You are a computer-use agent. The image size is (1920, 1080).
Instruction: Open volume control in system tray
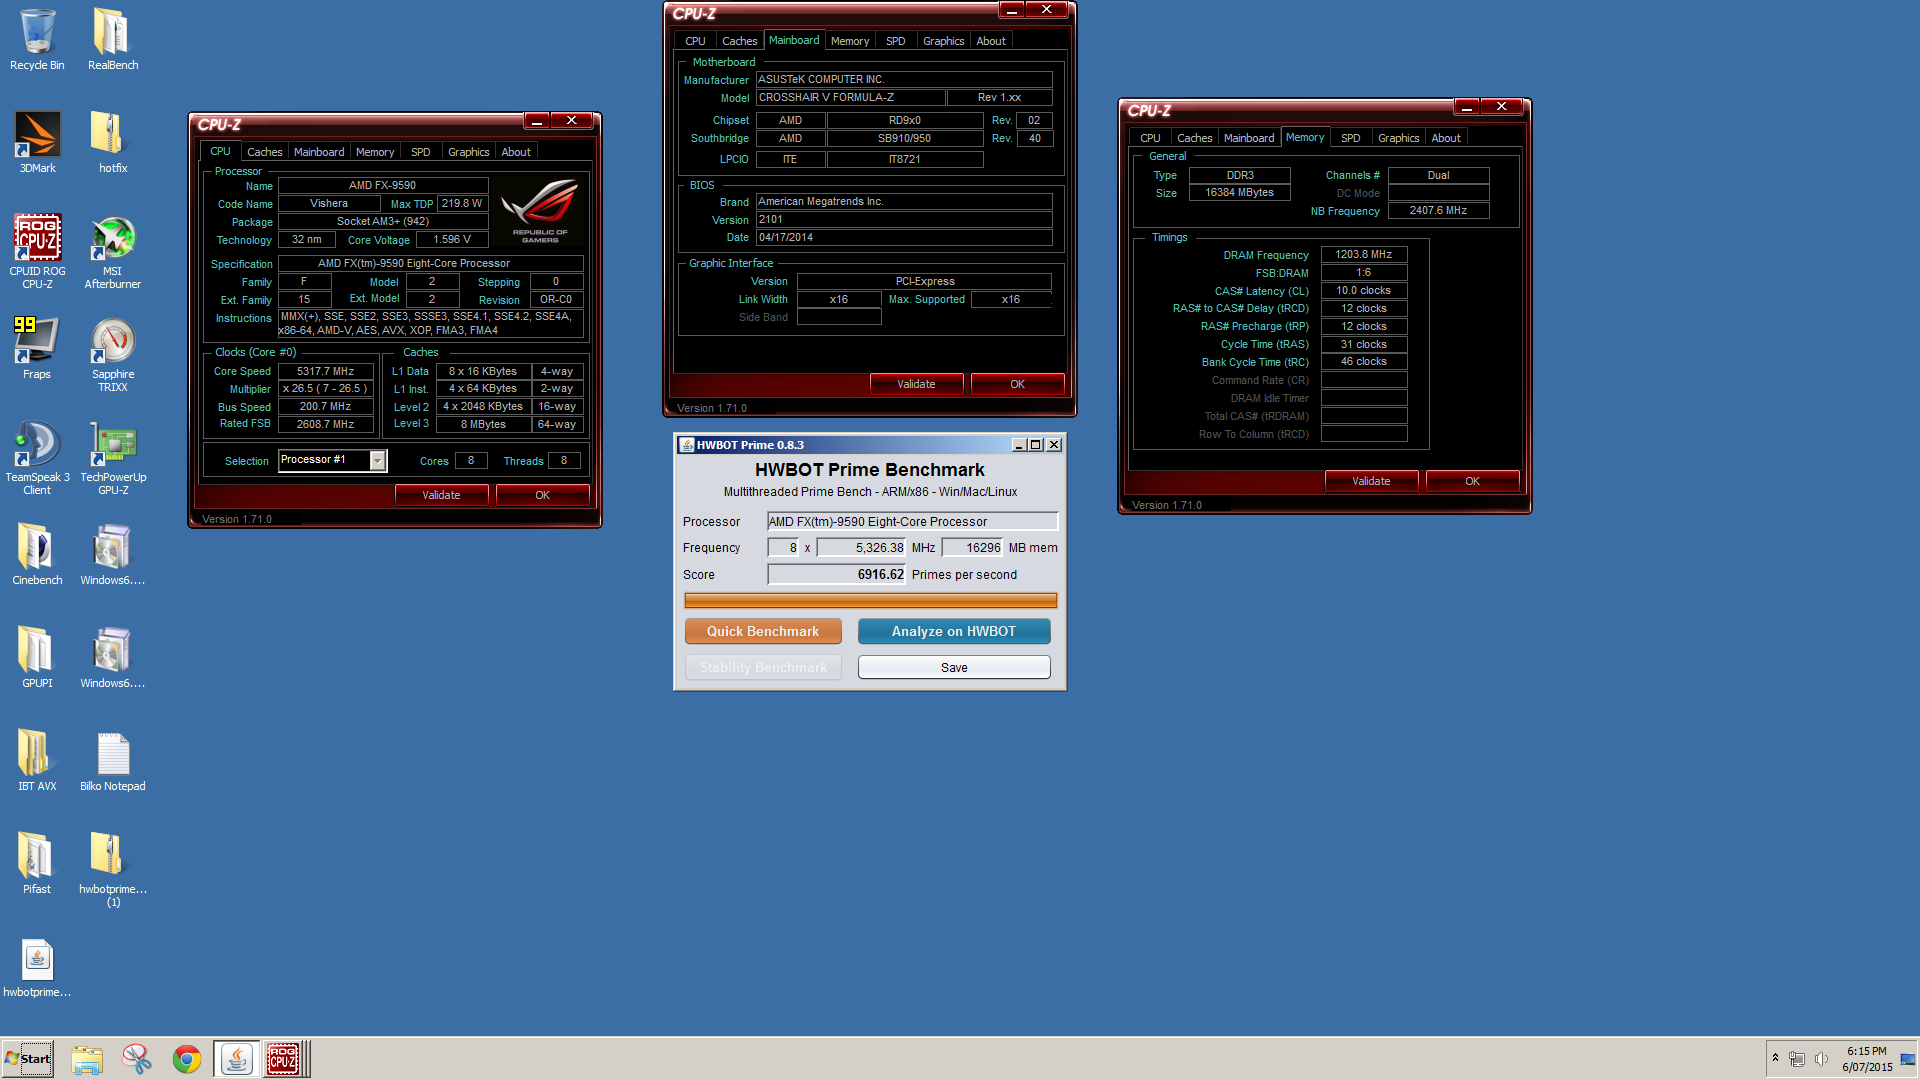click(x=1821, y=1059)
